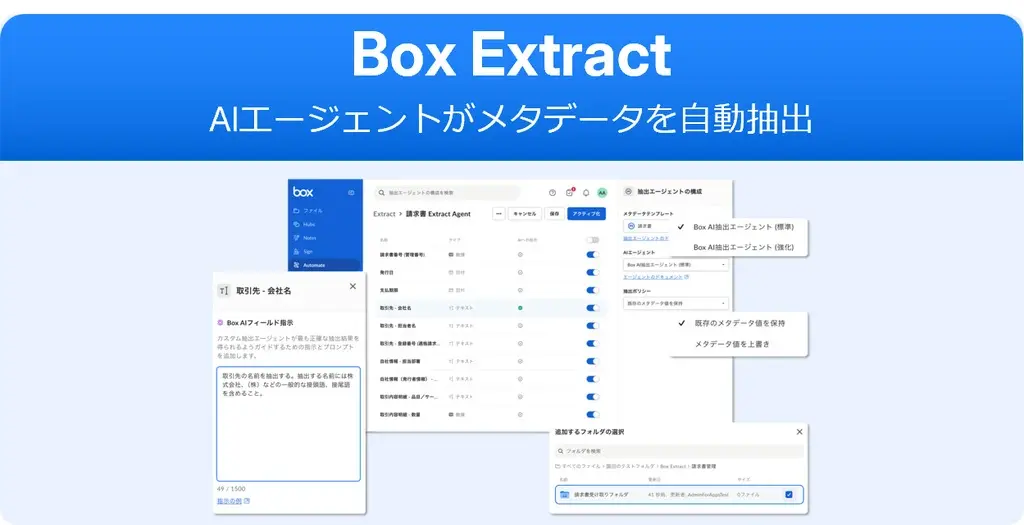Open the AIエージェント dropdown
Viewport: 1024px width, 525px height.
pos(676,265)
